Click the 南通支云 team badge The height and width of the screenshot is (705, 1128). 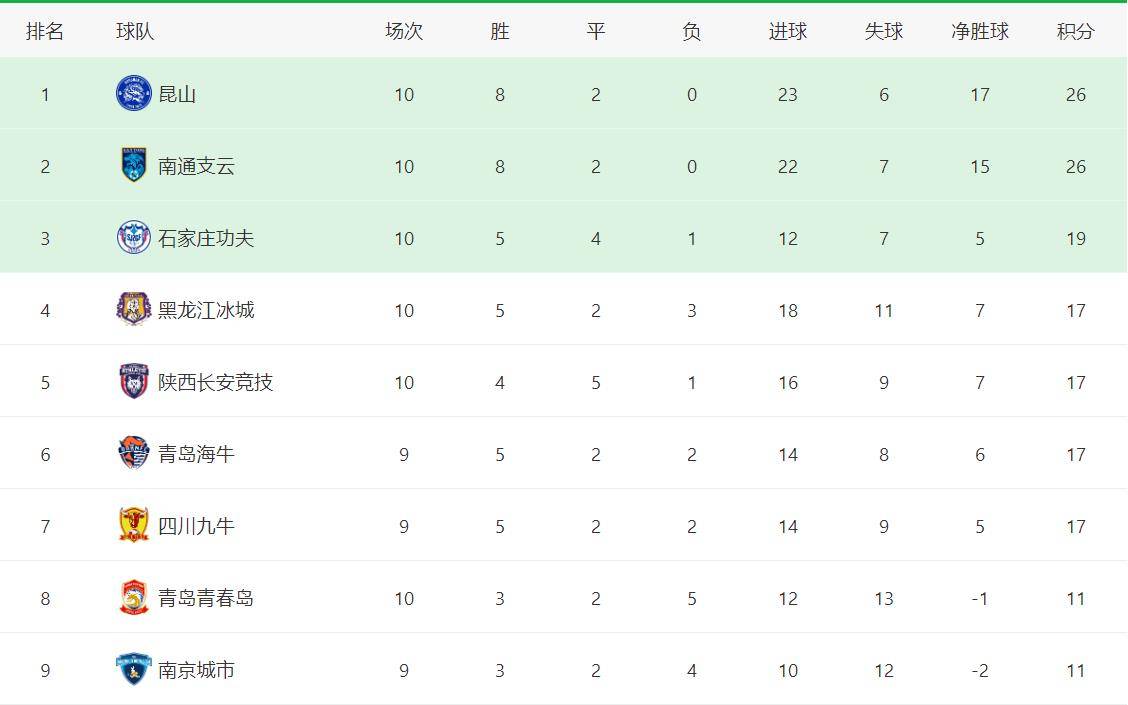[134, 165]
